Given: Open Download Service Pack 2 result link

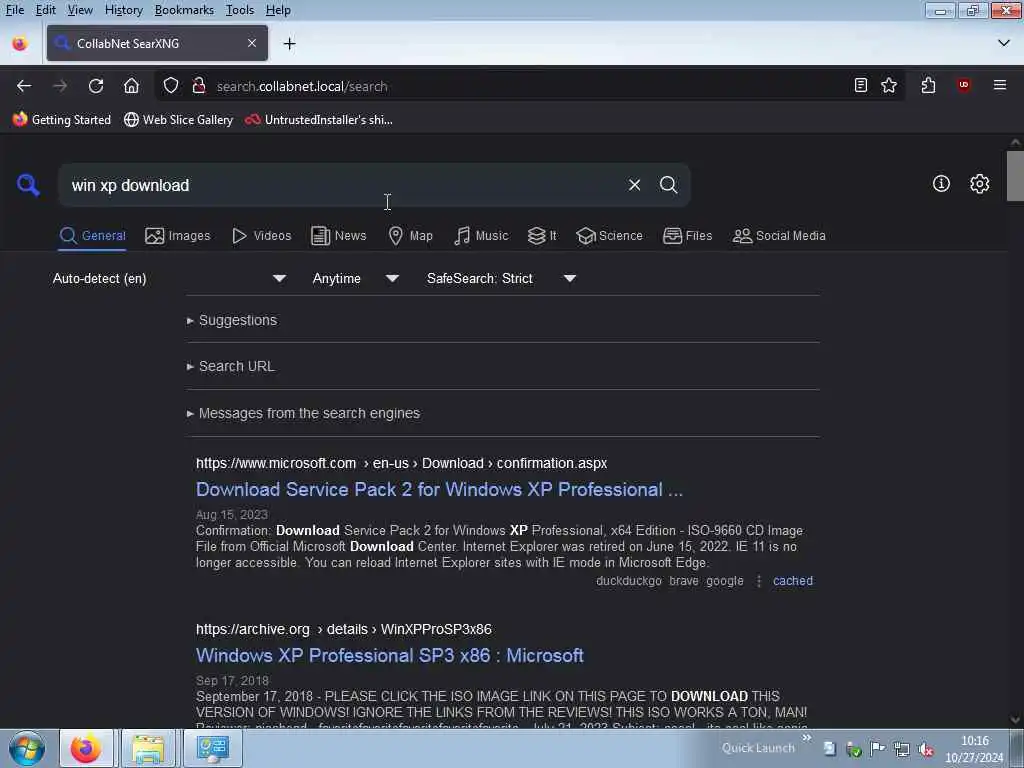Looking at the screenshot, I should tap(440, 489).
